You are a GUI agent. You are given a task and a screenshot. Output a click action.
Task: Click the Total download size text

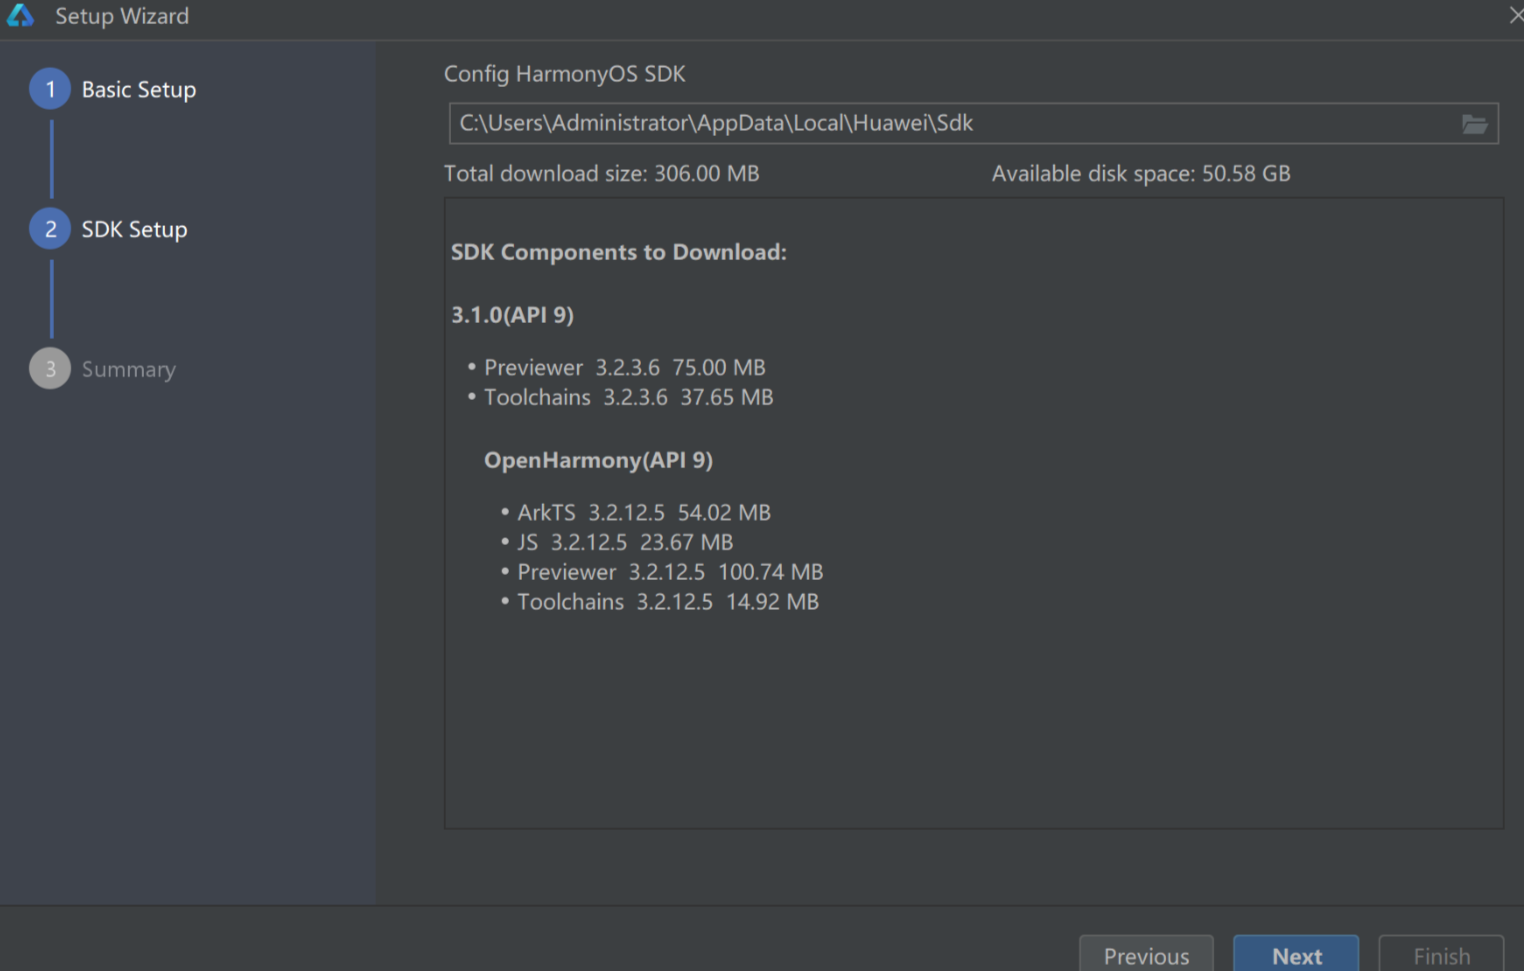click(x=601, y=174)
